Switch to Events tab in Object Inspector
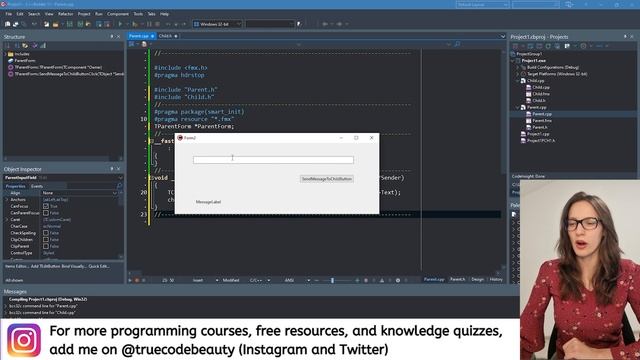The width and height of the screenshot is (640, 360). pyautogui.click(x=37, y=186)
